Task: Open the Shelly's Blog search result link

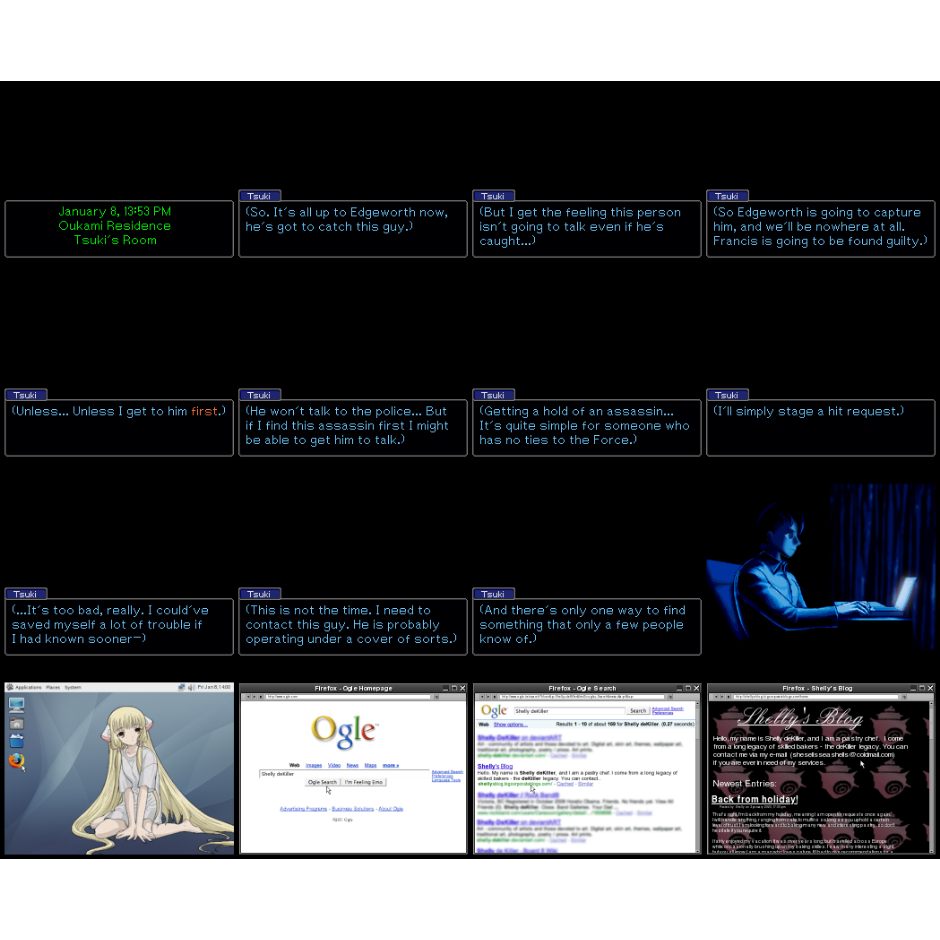Action: pyautogui.click(x=495, y=767)
